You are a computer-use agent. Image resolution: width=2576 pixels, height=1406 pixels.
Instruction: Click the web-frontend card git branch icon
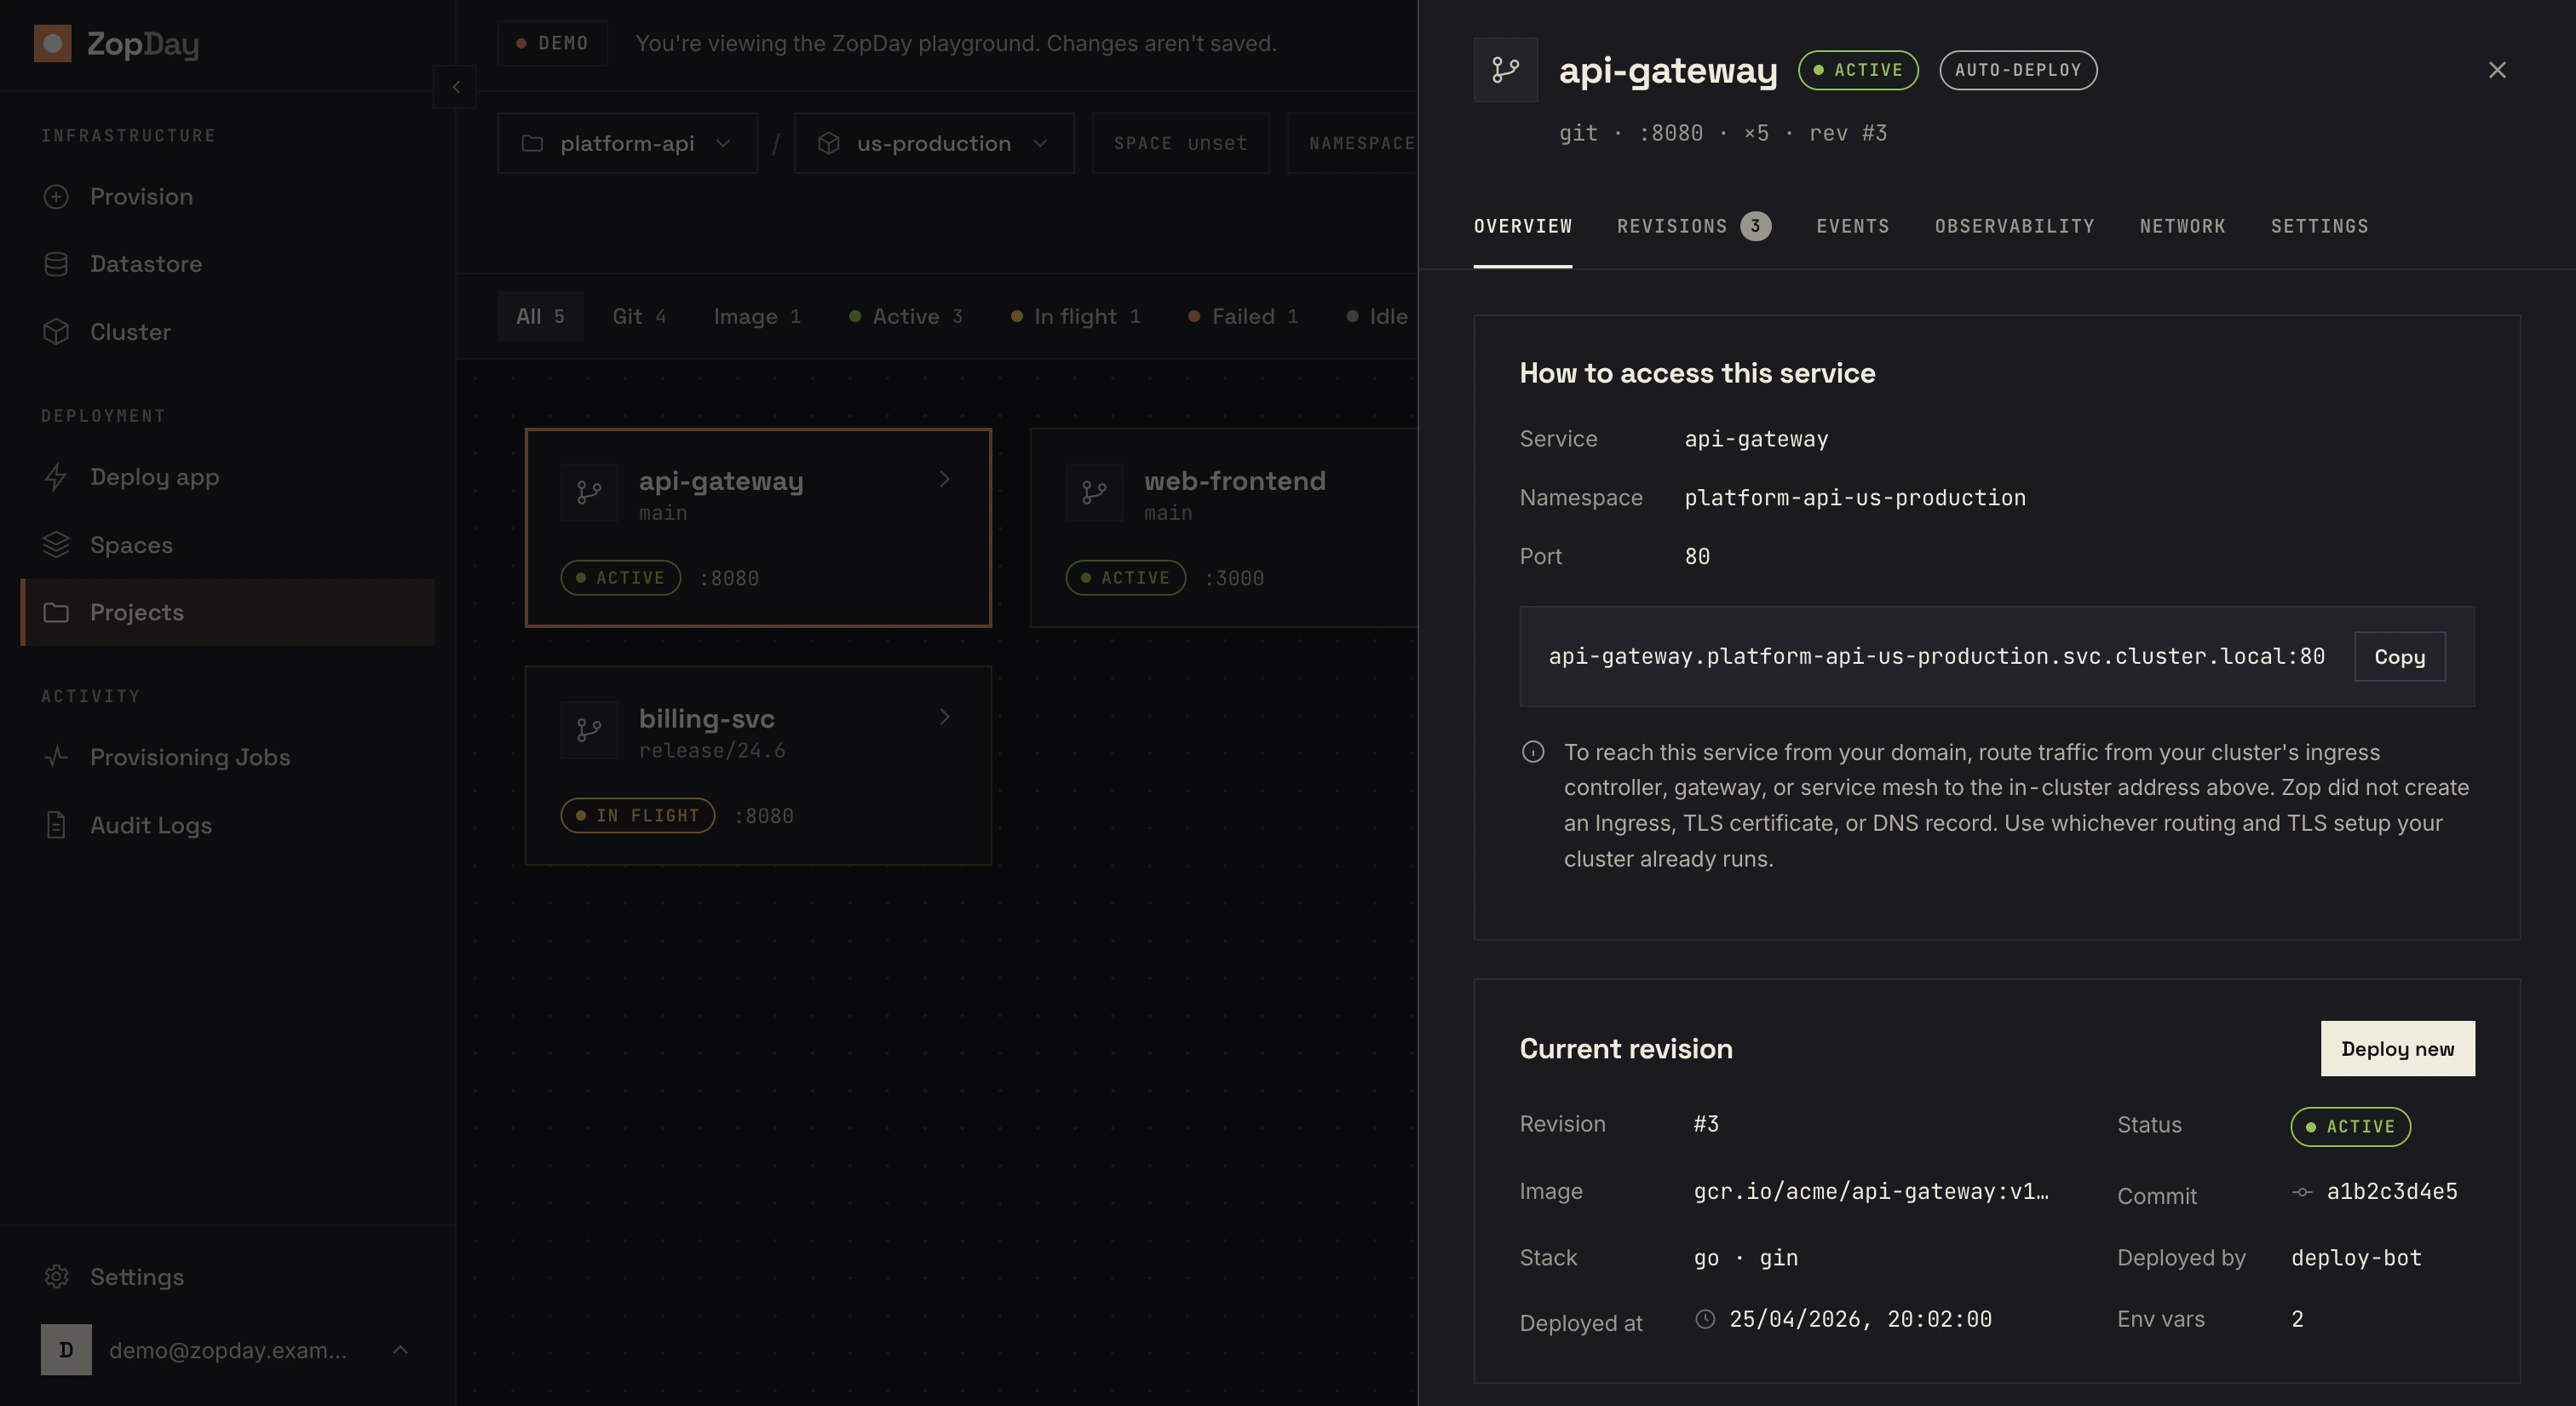1094,492
